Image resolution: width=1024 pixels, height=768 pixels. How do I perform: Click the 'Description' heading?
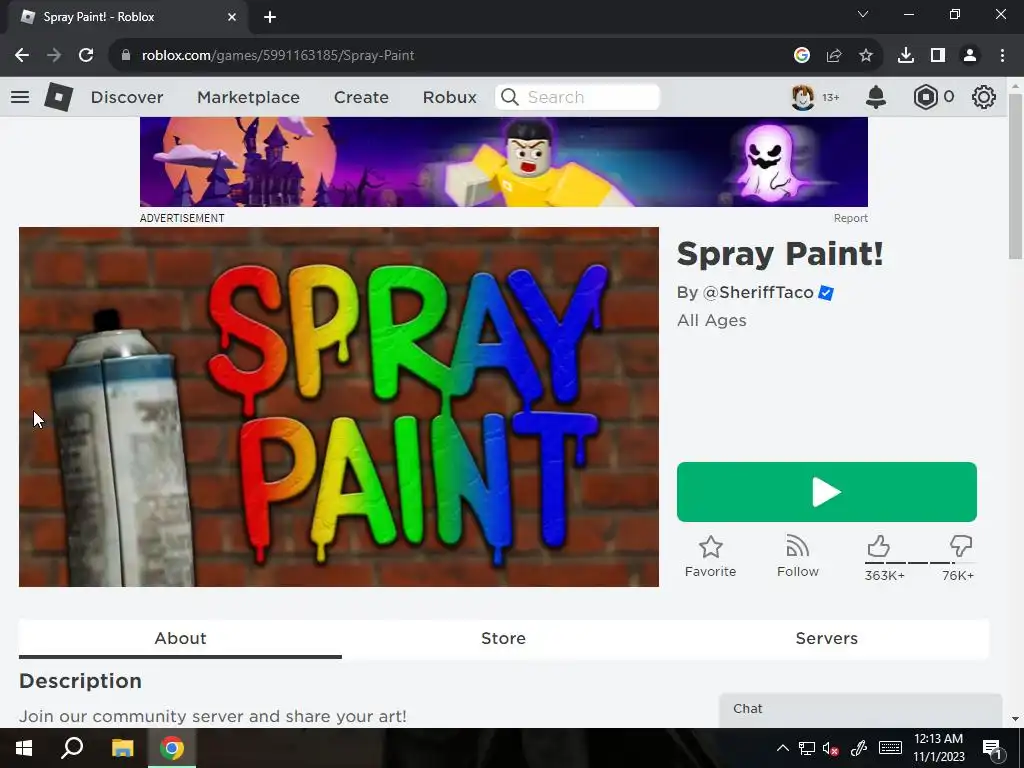coord(80,681)
